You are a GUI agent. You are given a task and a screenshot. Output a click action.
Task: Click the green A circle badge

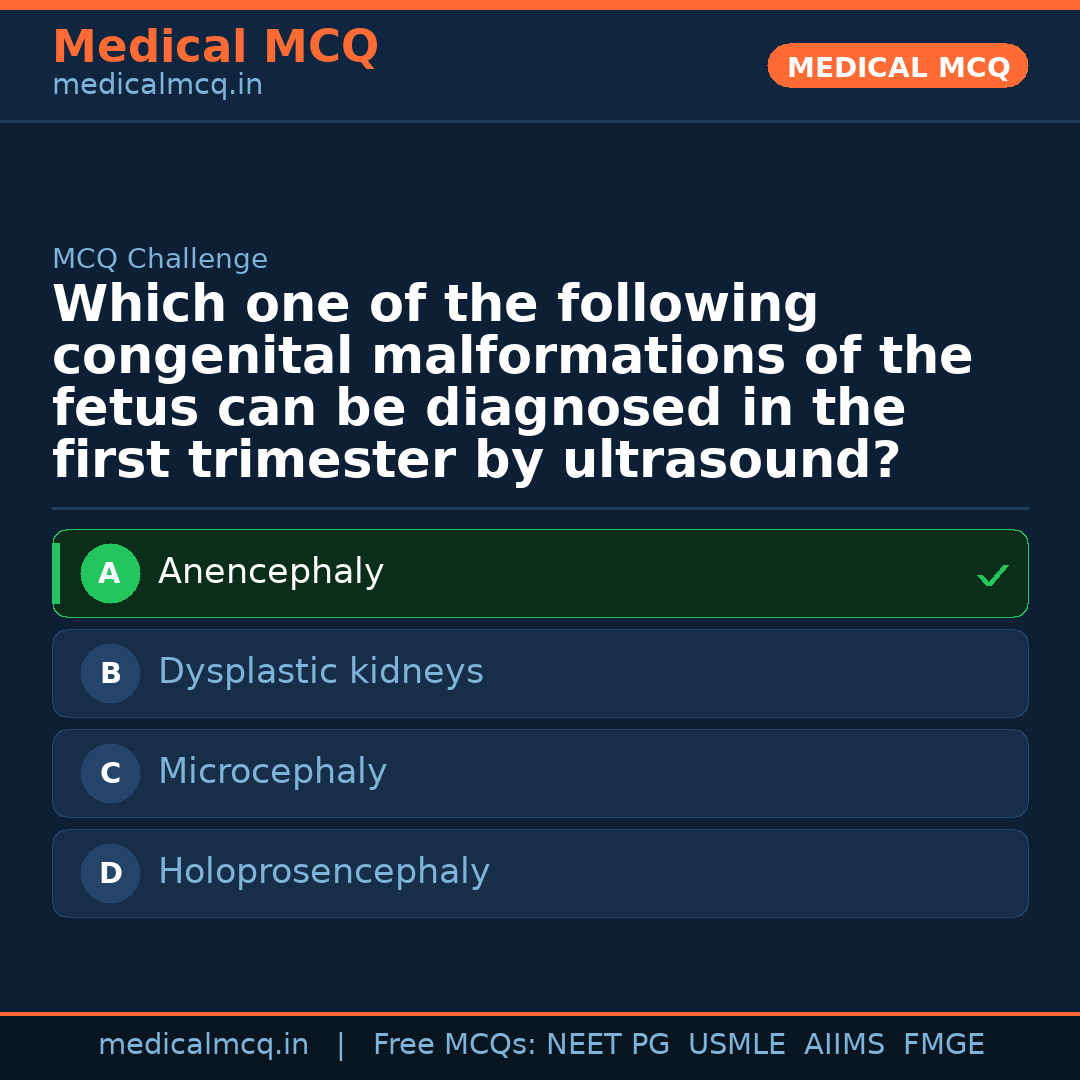coord(110,574)
